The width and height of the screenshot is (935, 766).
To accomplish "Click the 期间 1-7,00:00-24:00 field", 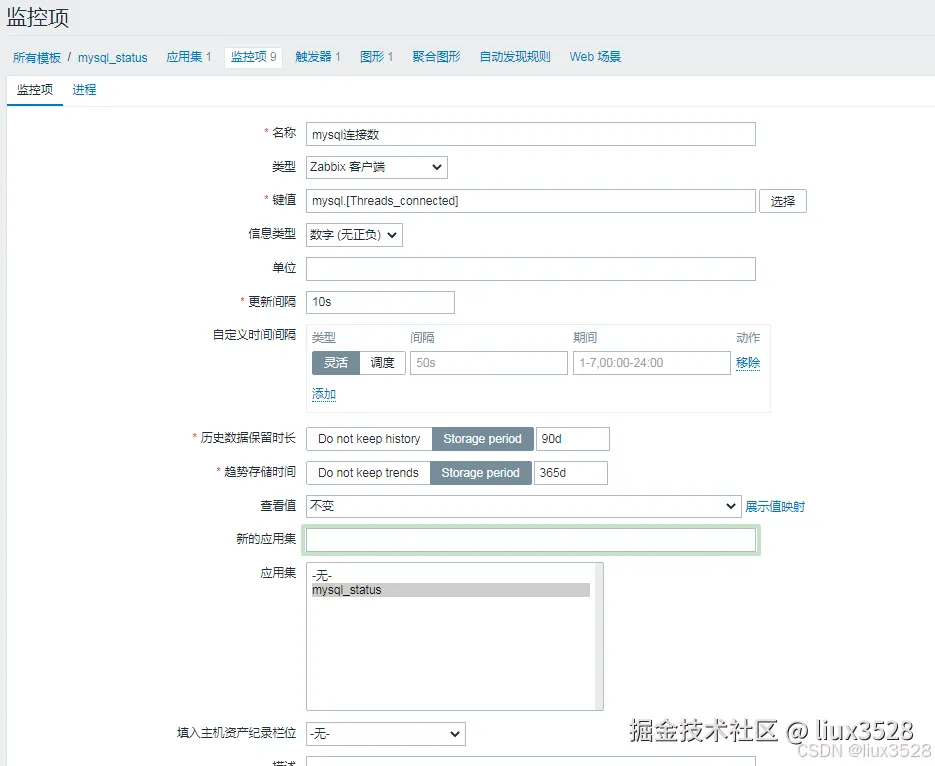I will (x=652, y=363).
